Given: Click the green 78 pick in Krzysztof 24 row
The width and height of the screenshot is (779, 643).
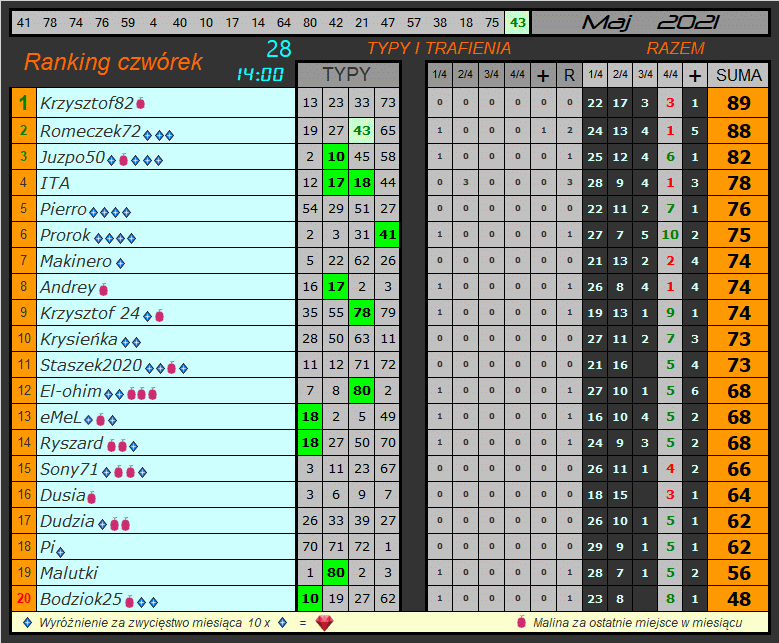Looking at the screenshot, I should 362,313.
